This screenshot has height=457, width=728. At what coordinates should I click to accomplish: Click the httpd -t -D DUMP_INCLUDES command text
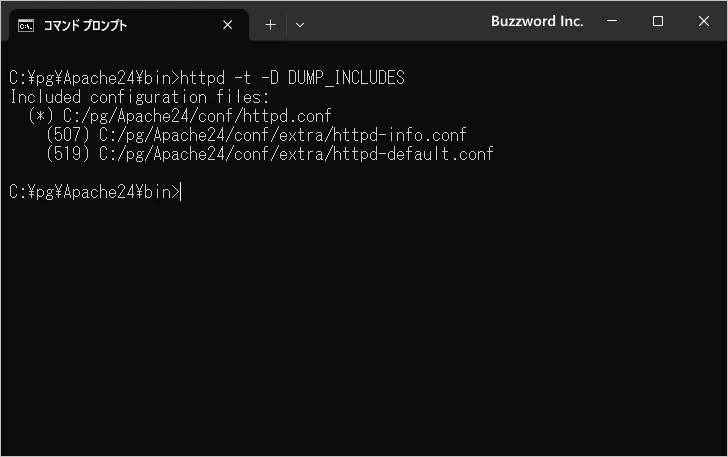[292, 78]
